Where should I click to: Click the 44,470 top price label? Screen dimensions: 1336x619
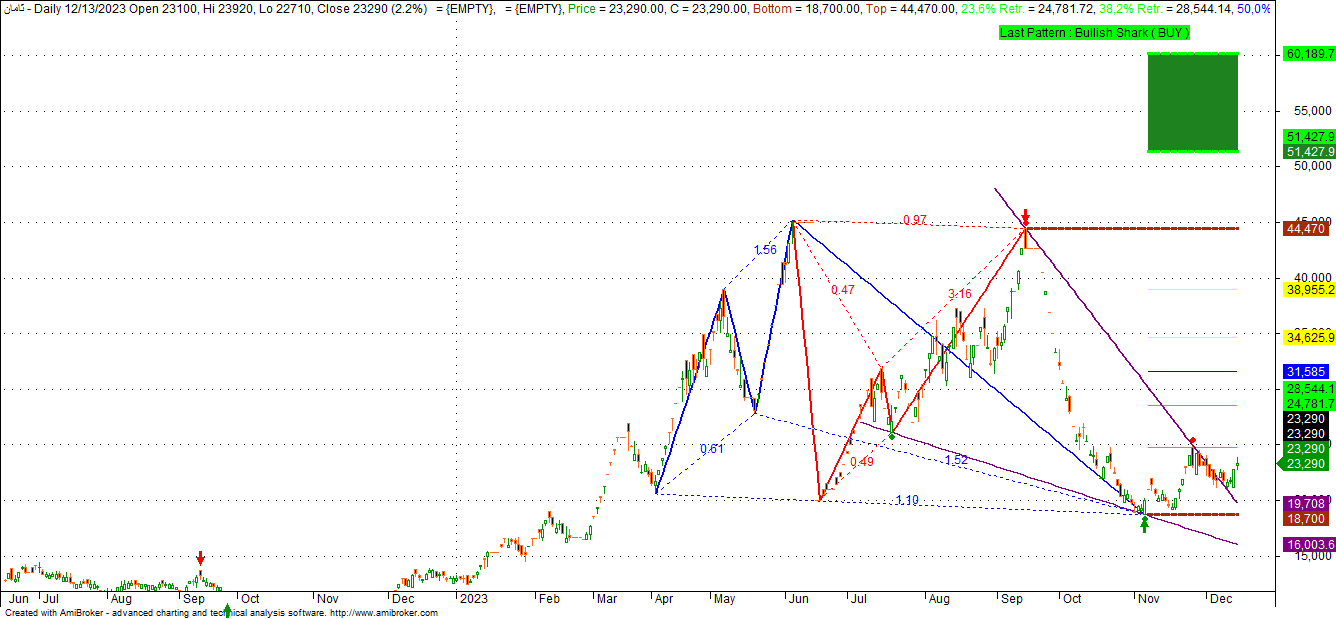pos(1305,229)
